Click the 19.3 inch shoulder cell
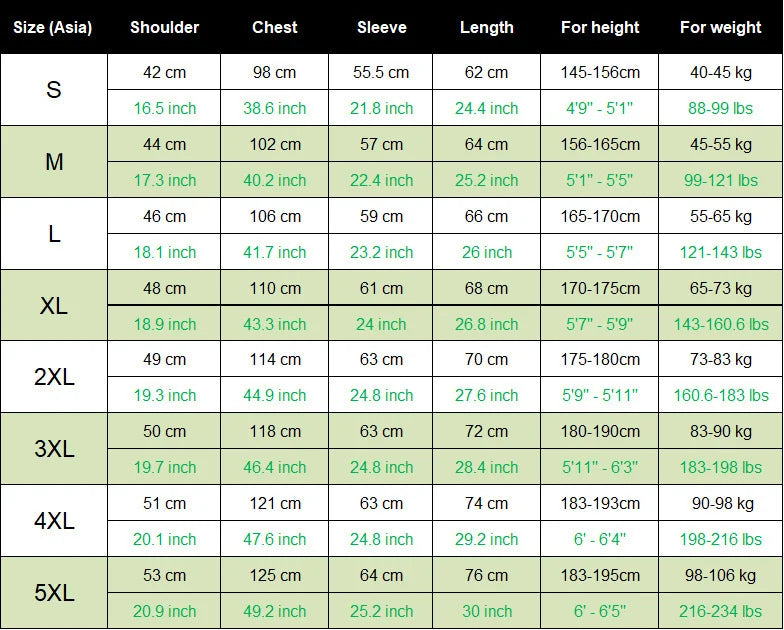 (164, 395)
